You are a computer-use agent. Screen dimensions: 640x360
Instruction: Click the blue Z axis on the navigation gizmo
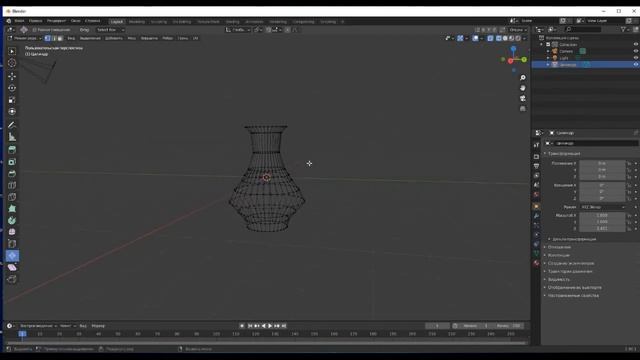513,49
